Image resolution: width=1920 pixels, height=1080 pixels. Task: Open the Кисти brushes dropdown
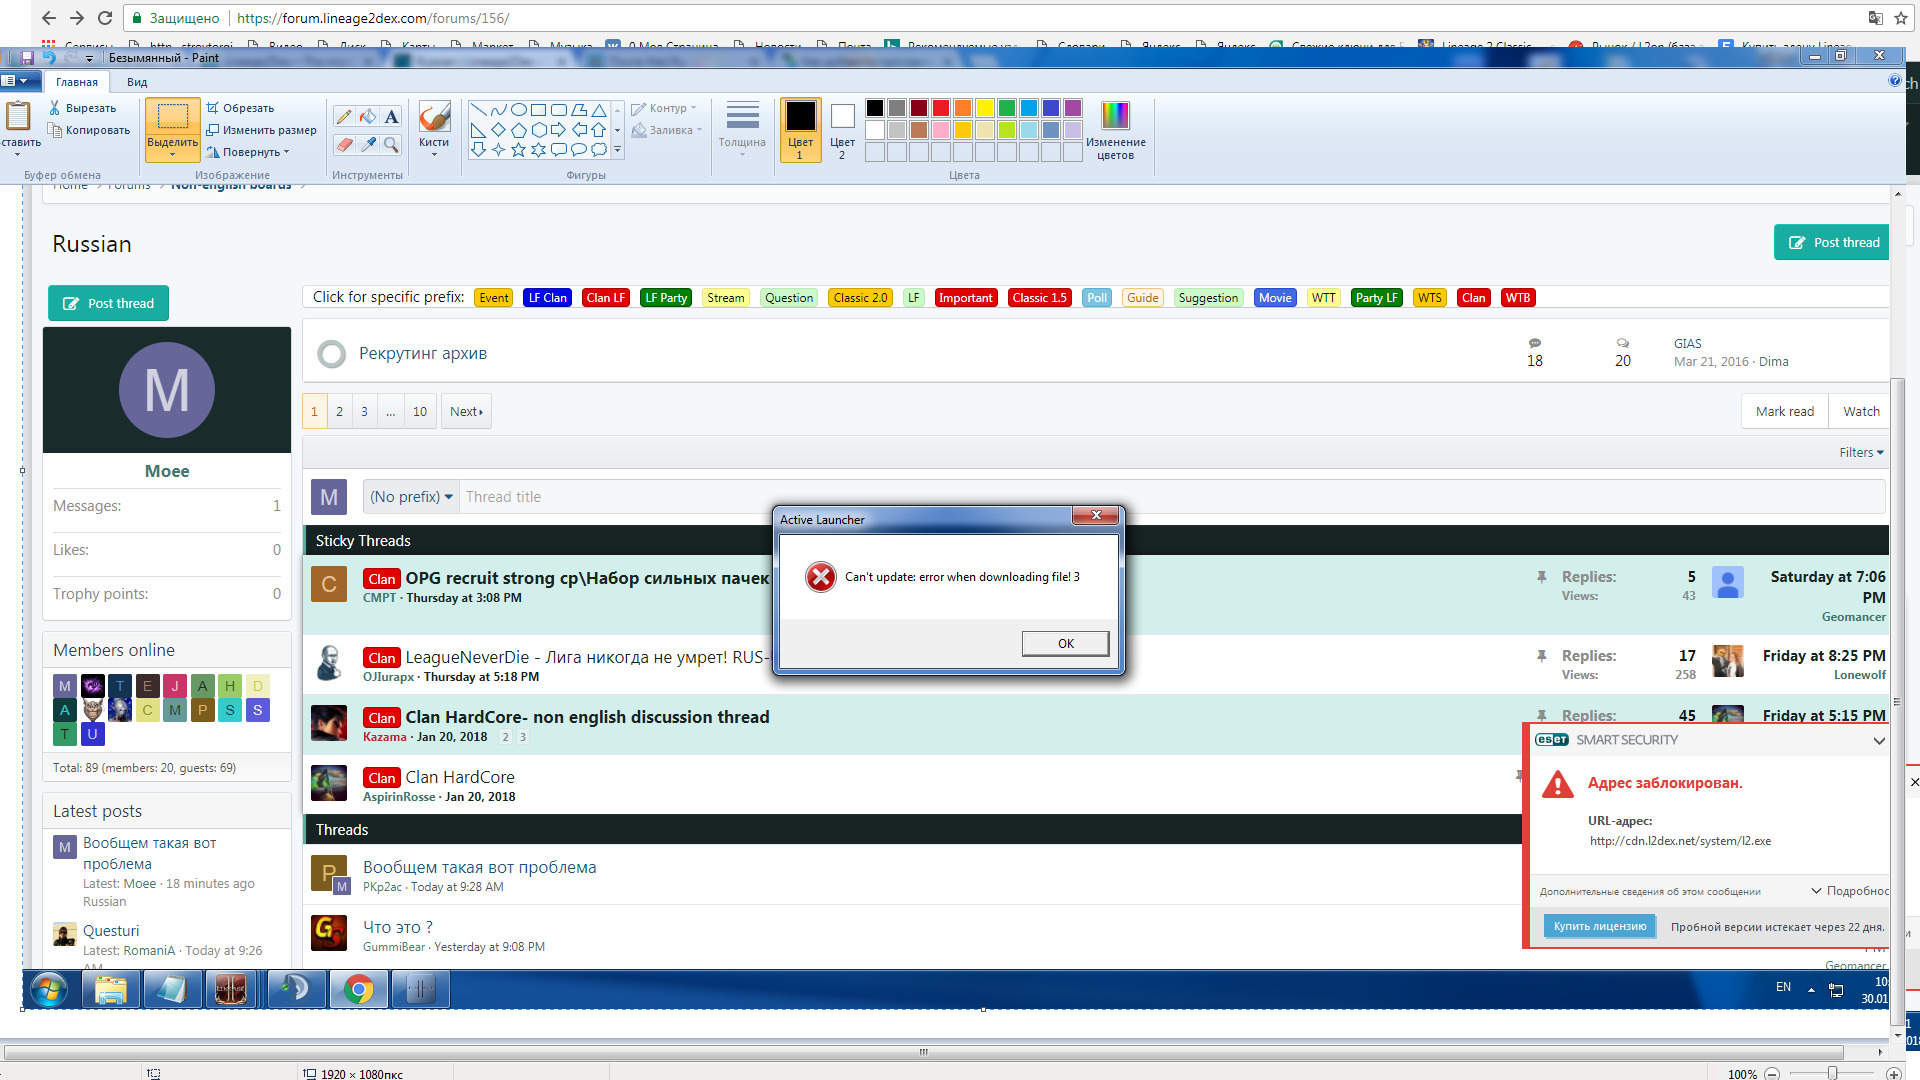click(434, 148)
